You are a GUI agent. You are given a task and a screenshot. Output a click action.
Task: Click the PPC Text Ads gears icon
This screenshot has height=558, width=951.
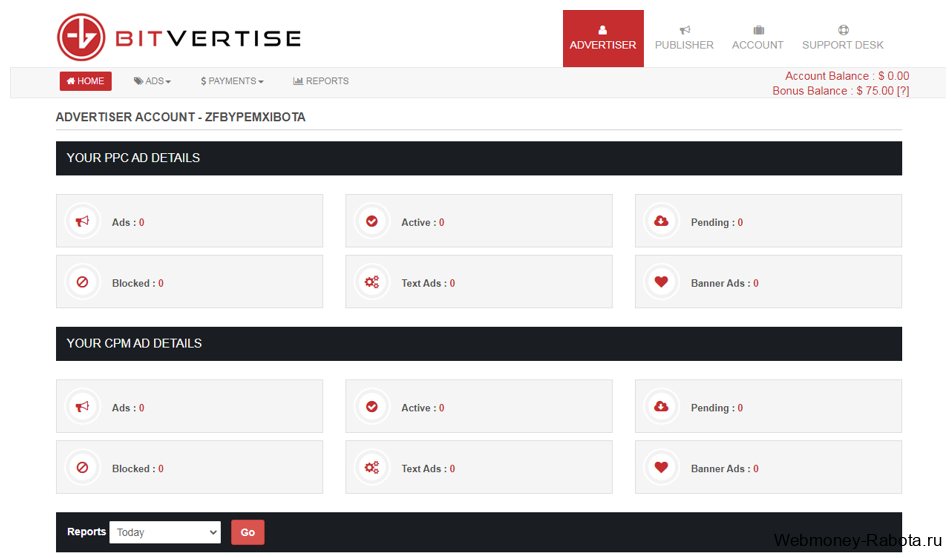(372, 282)
